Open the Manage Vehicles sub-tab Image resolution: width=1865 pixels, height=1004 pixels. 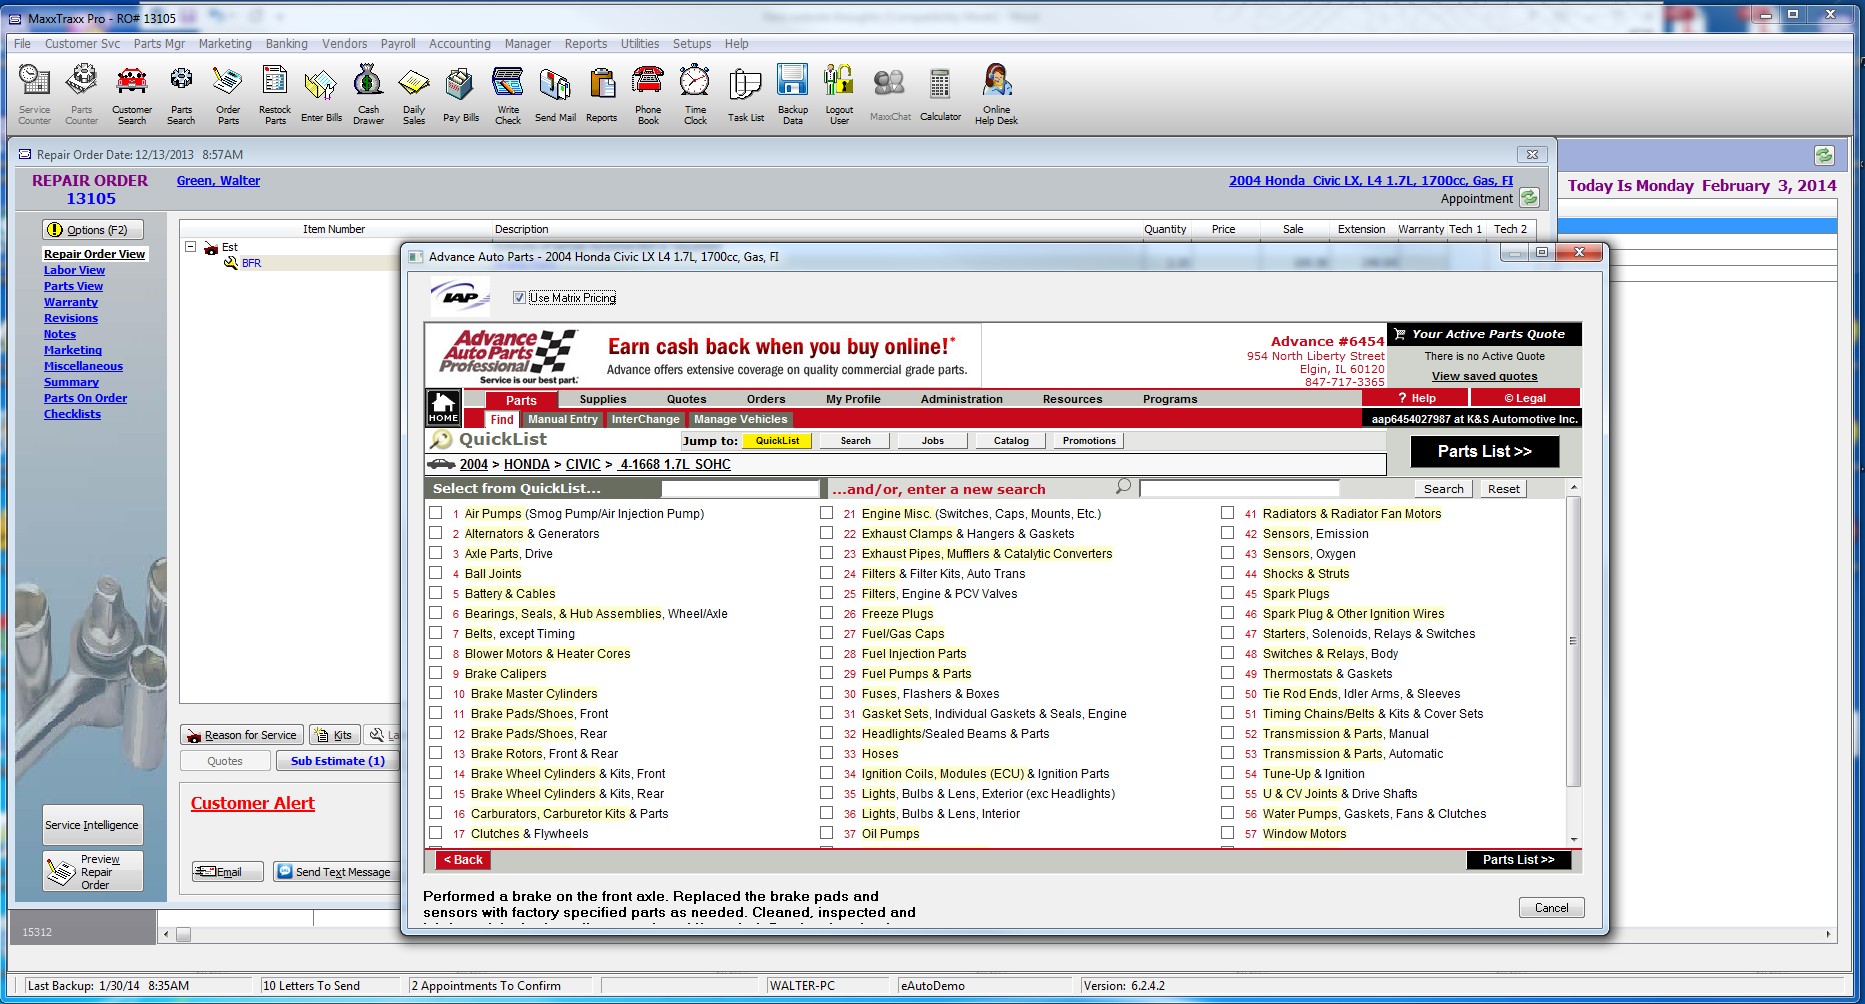740,419
